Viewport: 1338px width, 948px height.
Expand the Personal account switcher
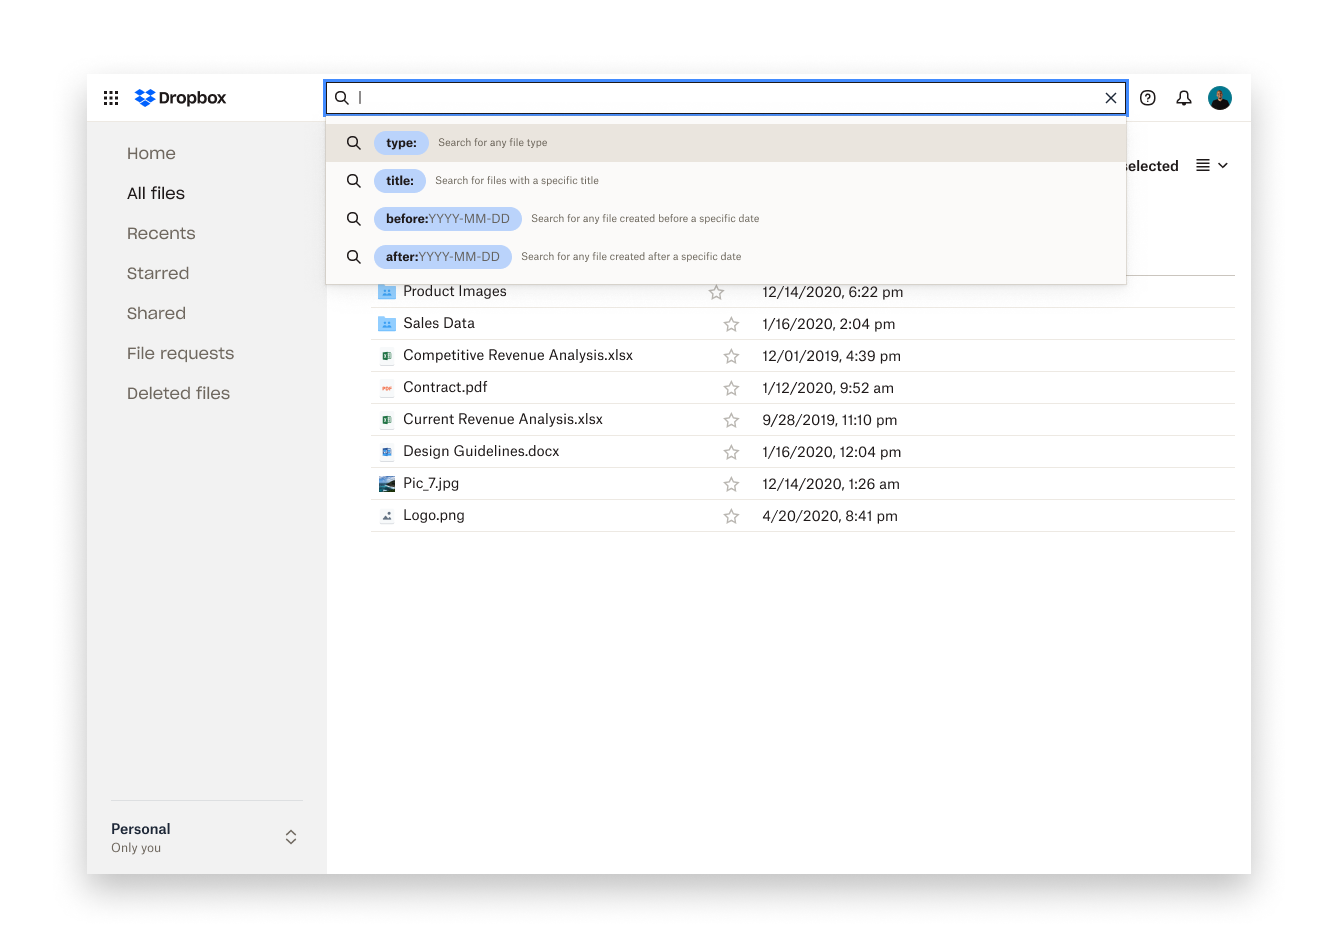(x=291, y=837)
